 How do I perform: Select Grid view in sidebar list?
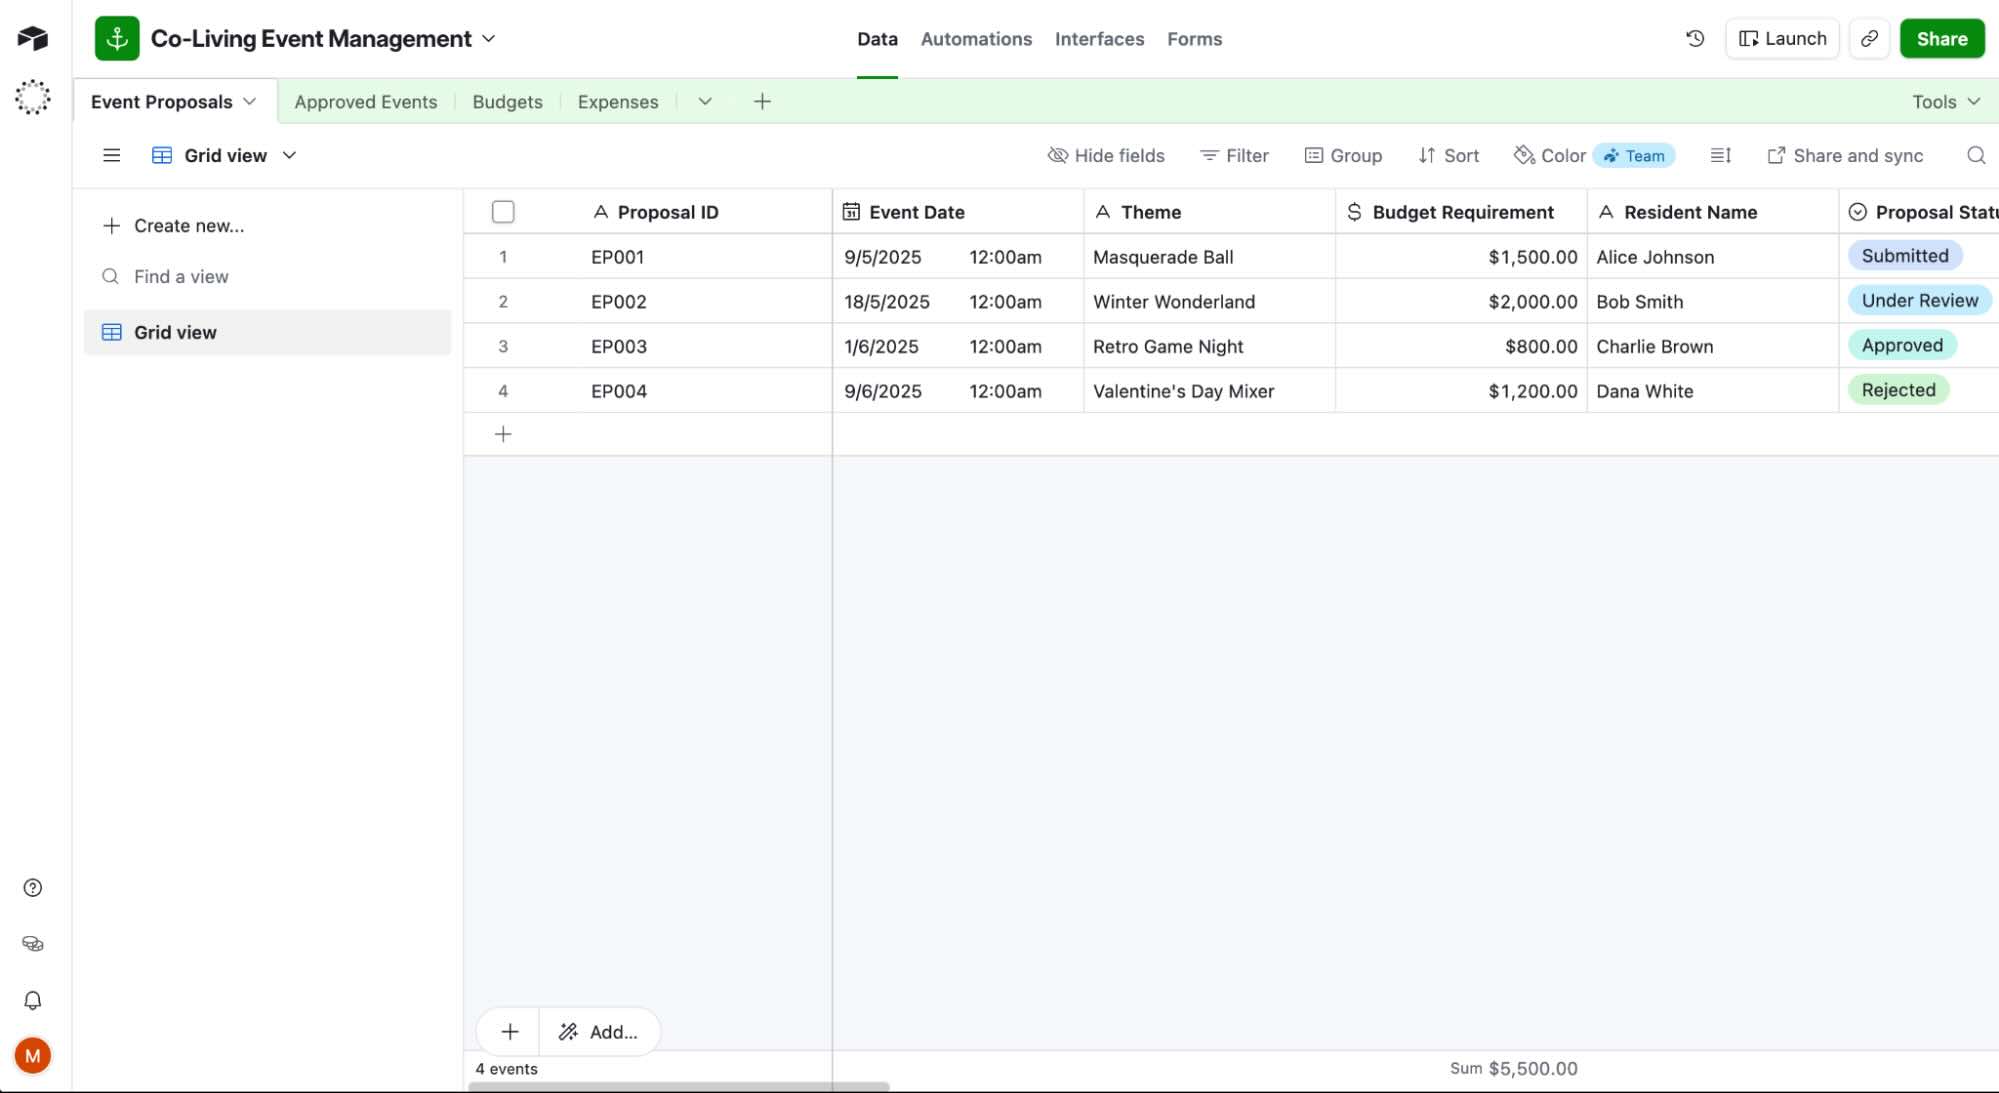(268, 332)
